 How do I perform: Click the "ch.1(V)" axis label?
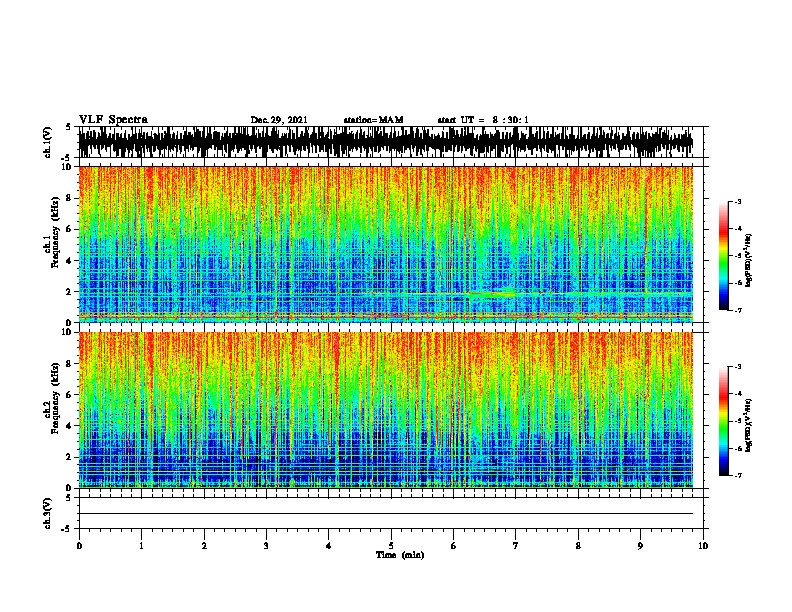tap(48, 142)
